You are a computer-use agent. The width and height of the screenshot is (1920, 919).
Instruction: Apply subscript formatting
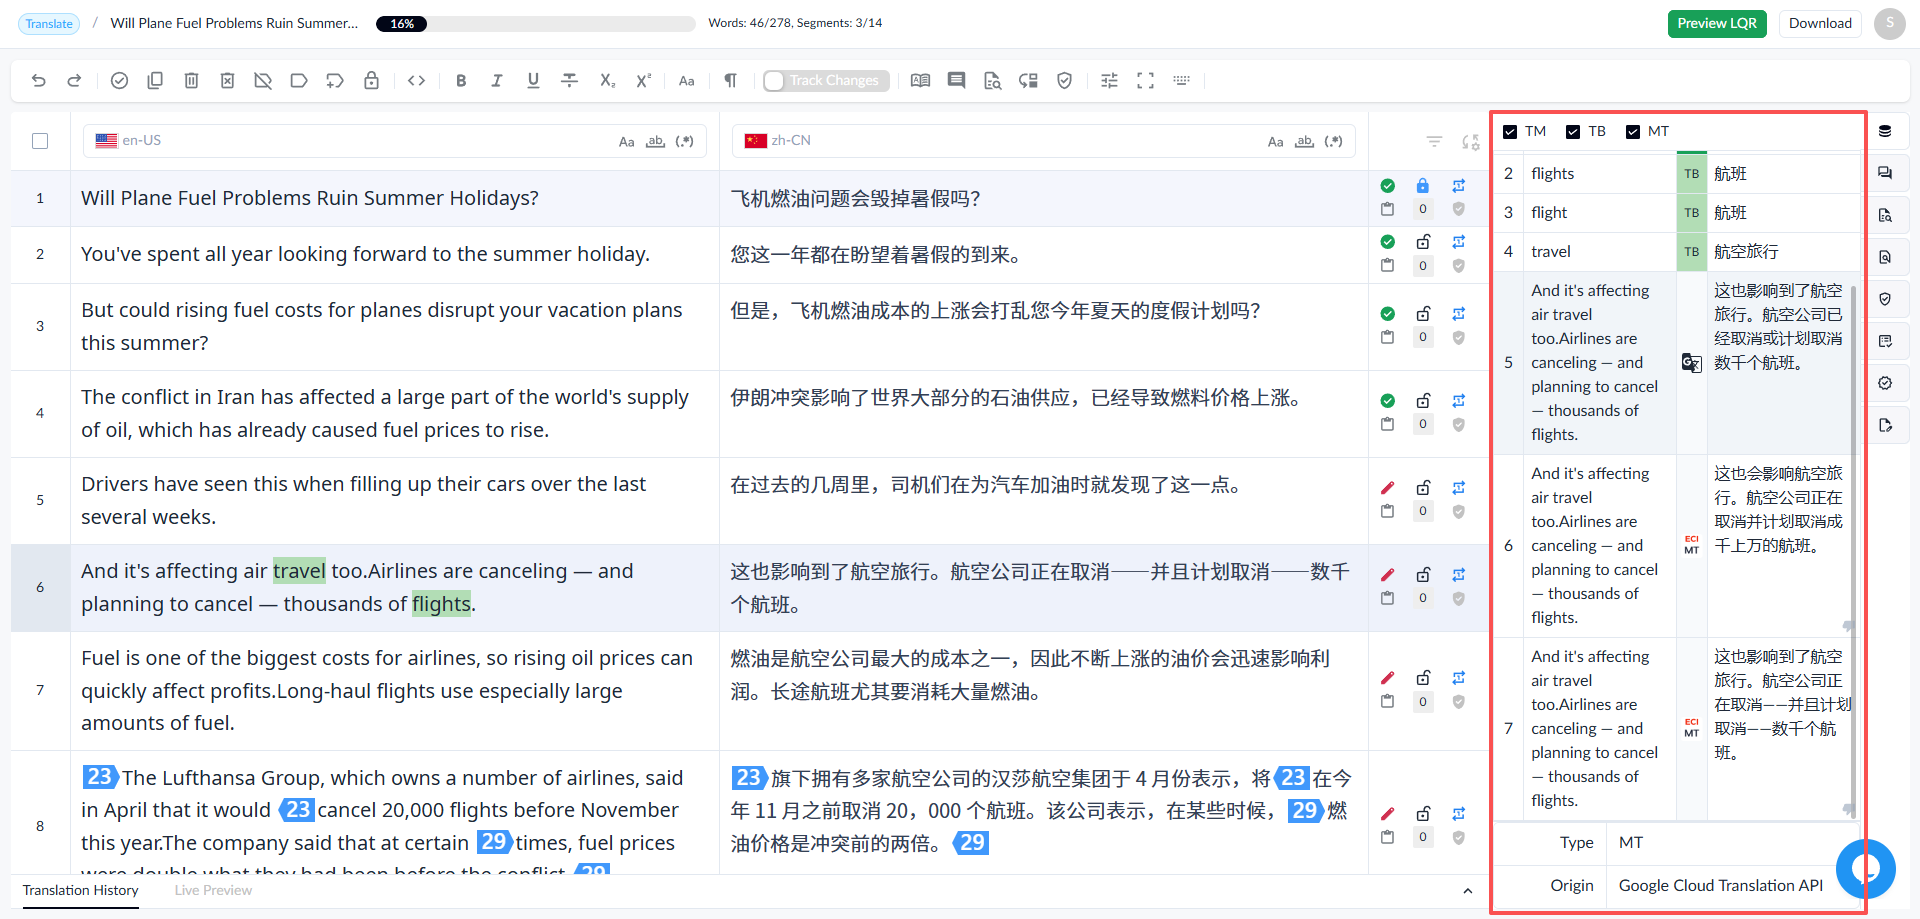[607, 81]
